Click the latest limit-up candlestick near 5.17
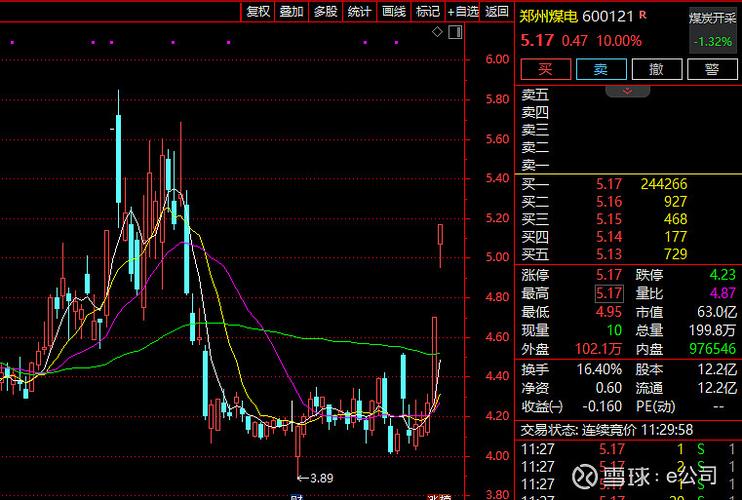This screenshot has width=742, height=500. 441,246
